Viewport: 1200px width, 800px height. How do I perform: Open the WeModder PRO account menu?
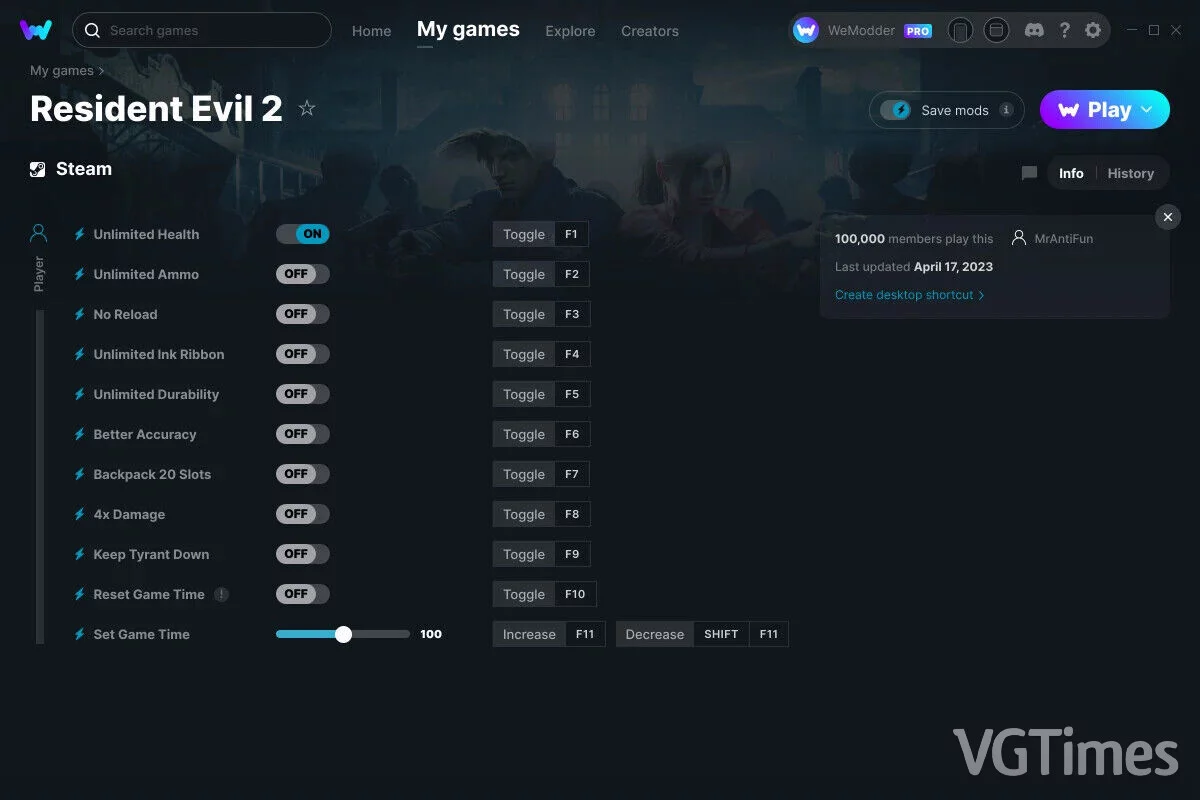coord(863,31)
